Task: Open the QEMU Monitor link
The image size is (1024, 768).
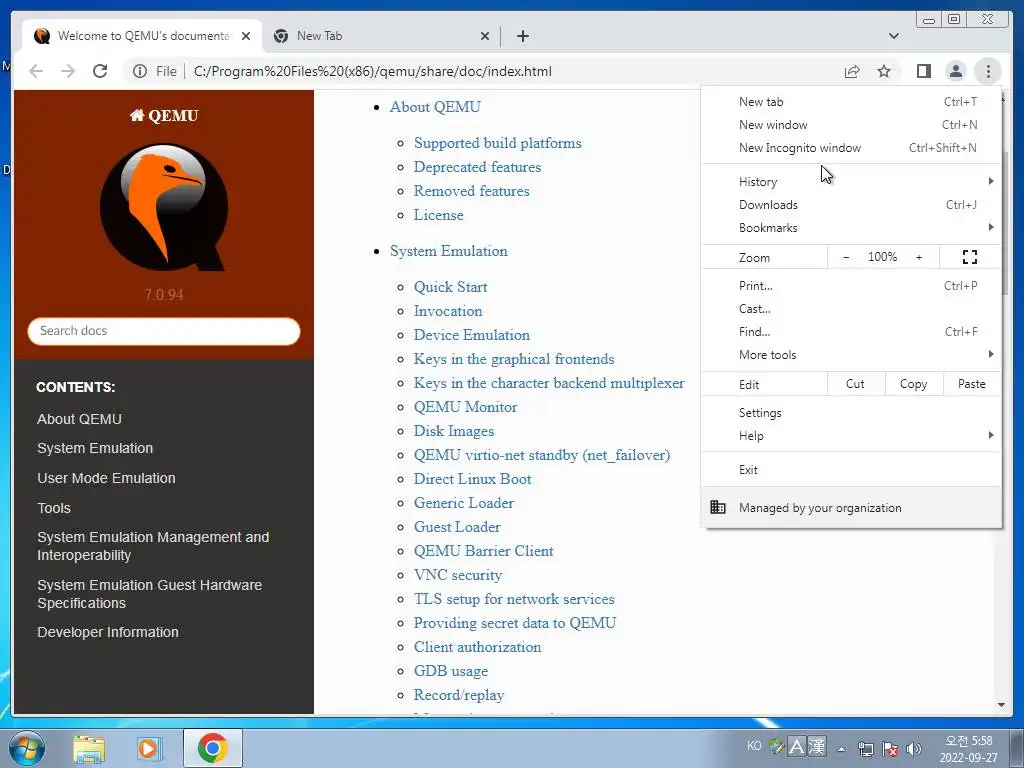Action: (466, 407)
